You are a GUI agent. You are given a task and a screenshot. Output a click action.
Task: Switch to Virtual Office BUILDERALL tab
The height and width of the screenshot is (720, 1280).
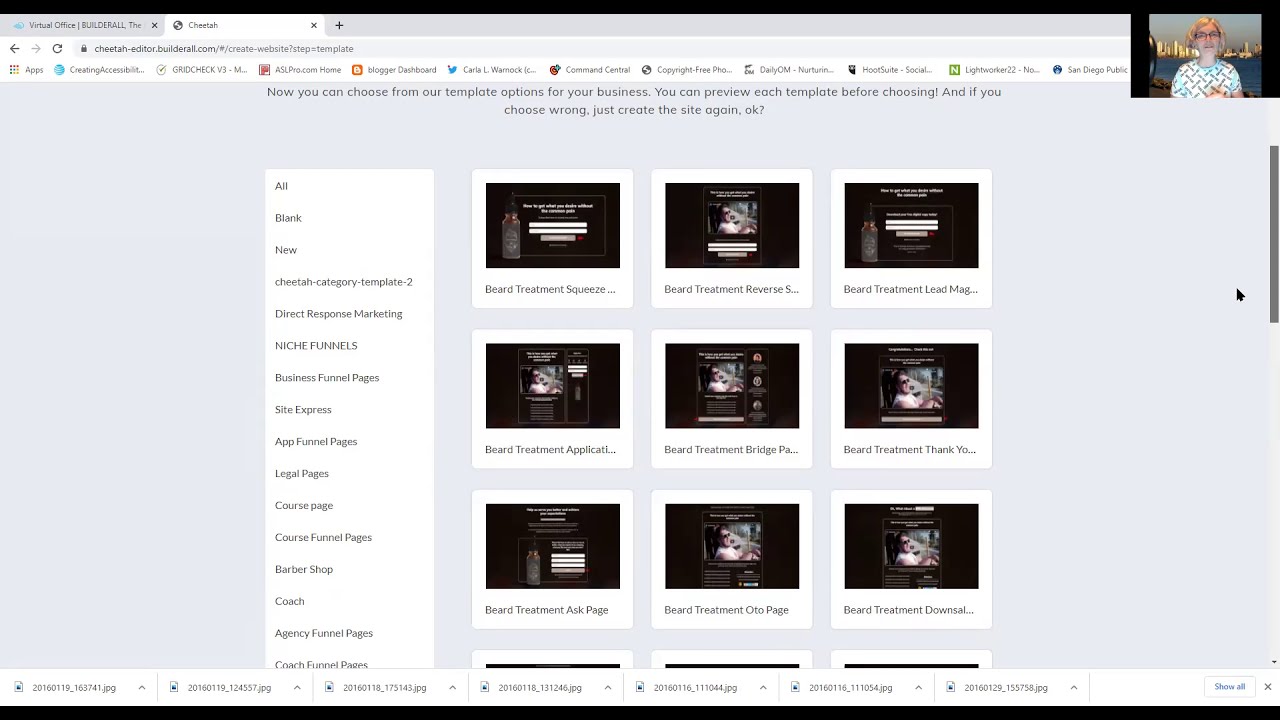click(82, 25)
